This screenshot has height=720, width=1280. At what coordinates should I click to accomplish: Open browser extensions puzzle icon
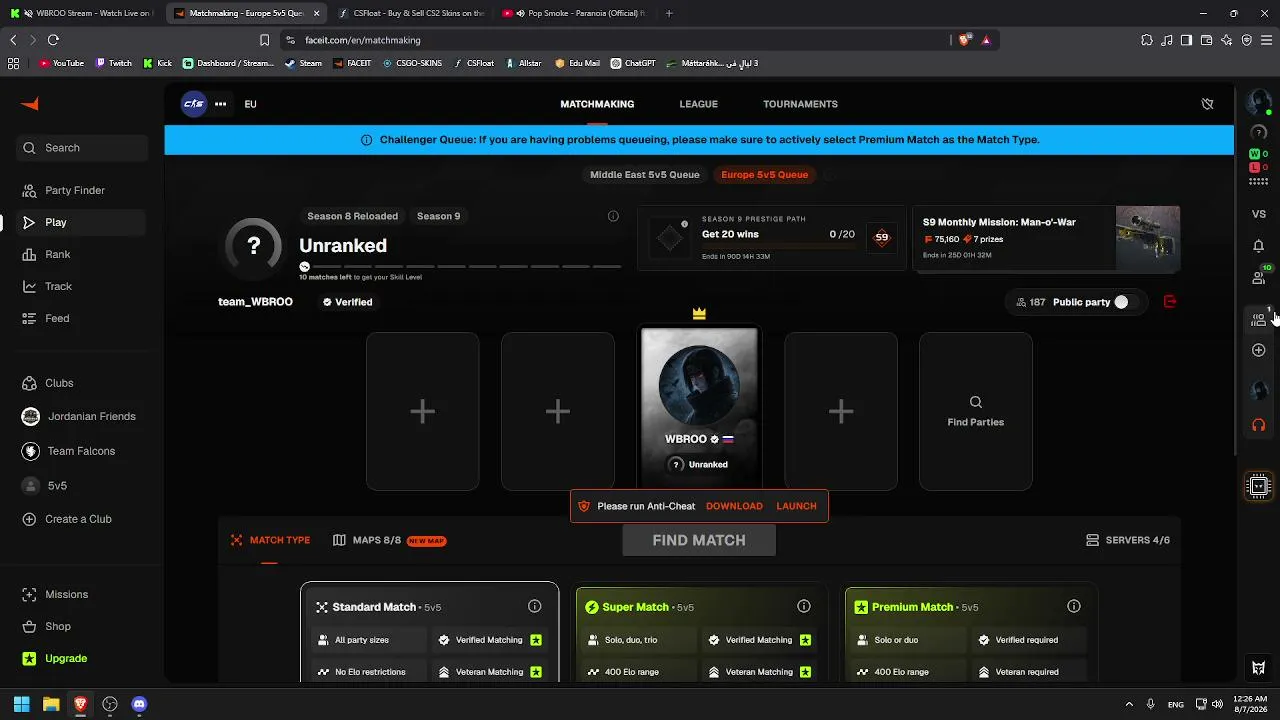[1147, 40]
